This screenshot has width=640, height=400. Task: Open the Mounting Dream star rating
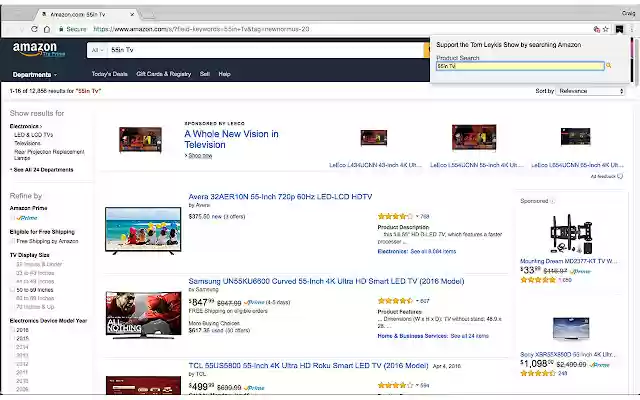click(538, 280)
